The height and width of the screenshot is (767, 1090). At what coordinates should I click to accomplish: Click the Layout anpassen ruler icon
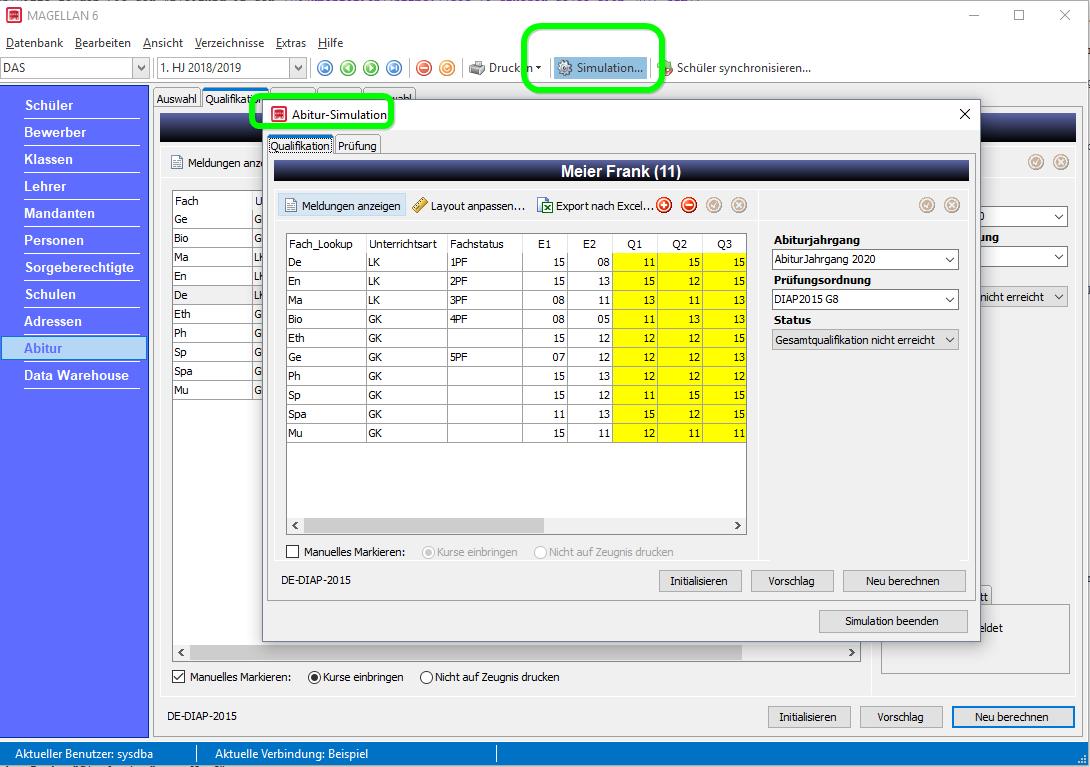tap(419, 205)
